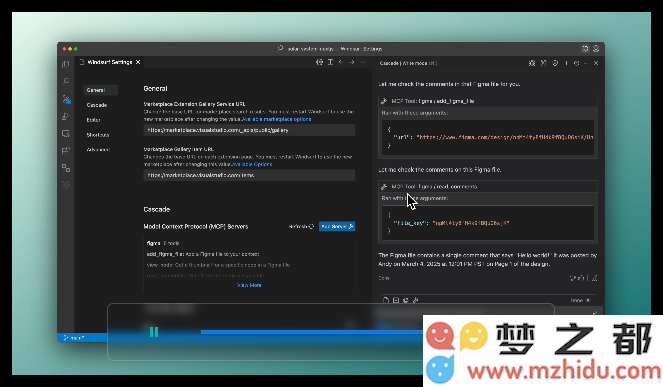
Task: Click the file icon in Cascade input toolbar
Action: click(386, 300)
